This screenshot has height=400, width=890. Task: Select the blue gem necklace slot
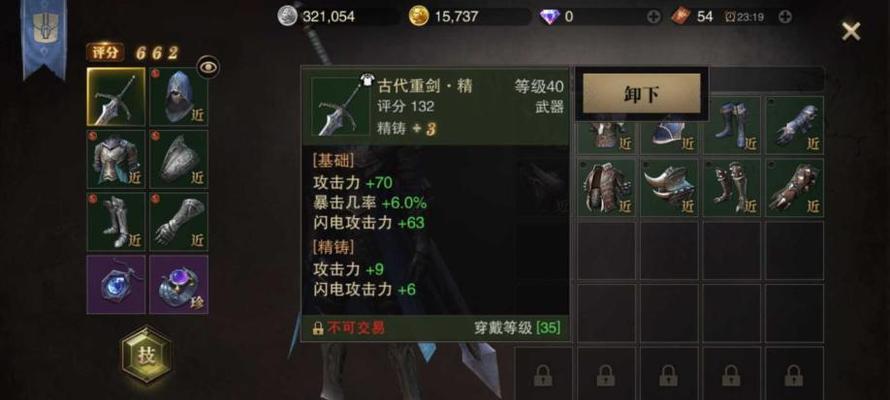116,284
